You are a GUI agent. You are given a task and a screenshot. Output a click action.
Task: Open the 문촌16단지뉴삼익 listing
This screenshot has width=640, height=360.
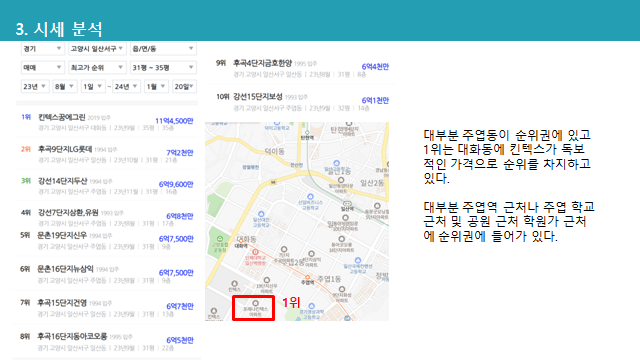[107, 274]
